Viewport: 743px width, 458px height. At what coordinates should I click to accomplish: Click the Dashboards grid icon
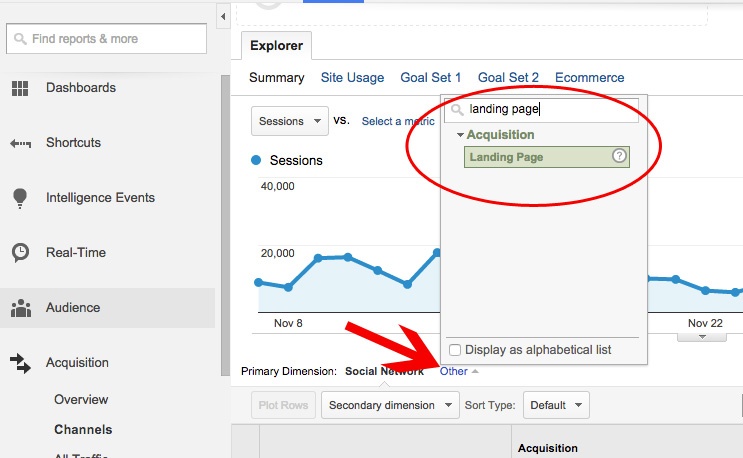(20, 88)
